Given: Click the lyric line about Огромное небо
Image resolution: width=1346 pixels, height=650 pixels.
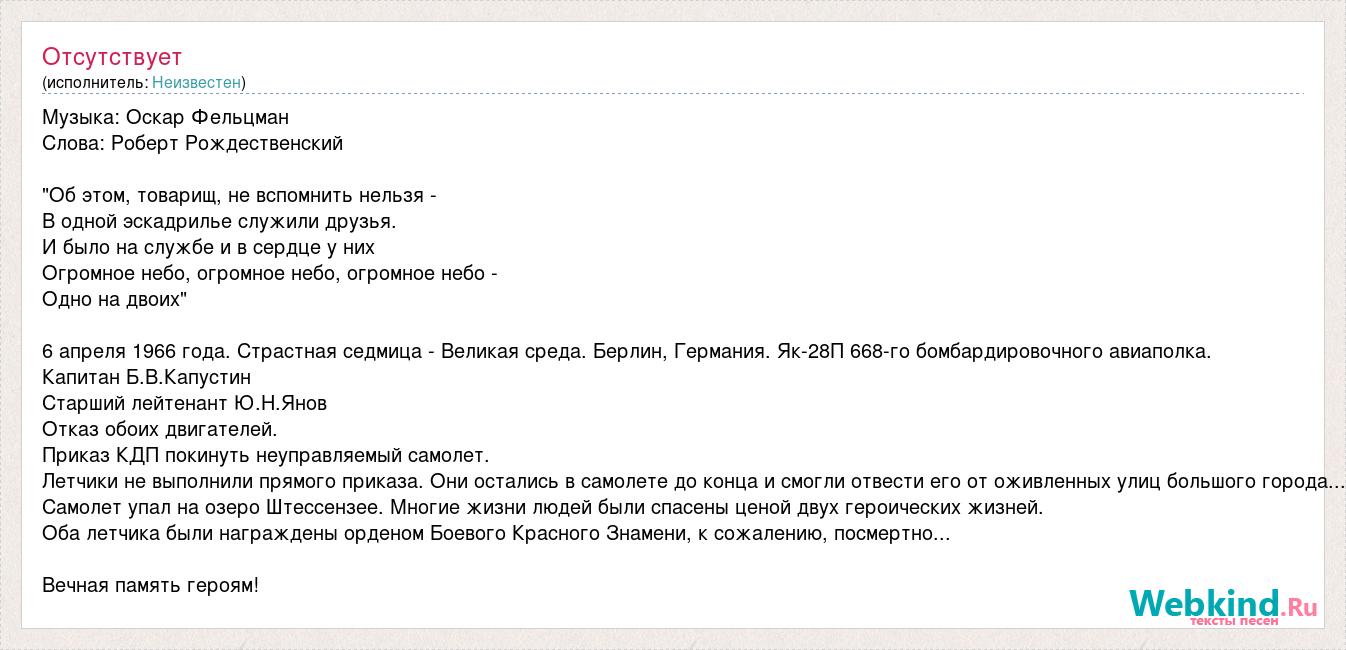Looking at the screenshot, I should 270,273.
